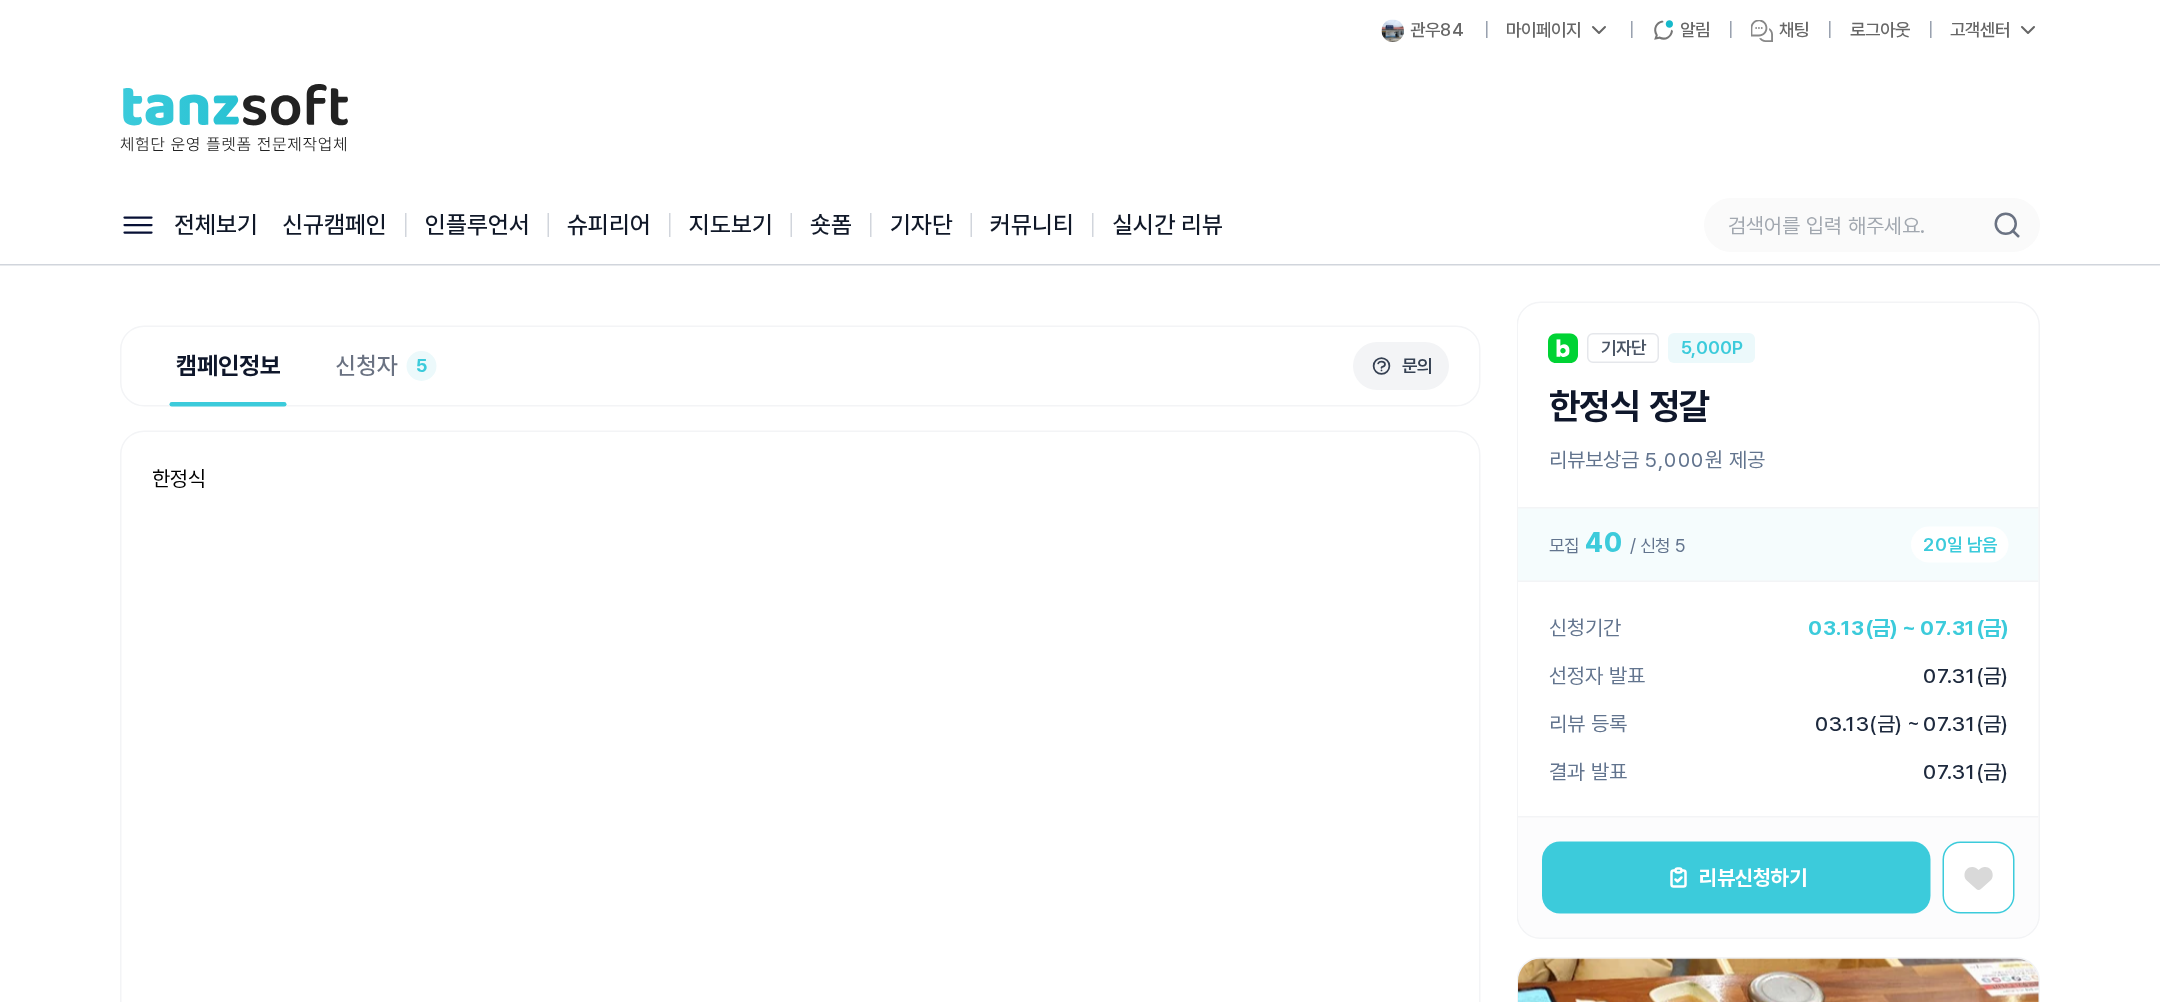Click the green blog platform icon
Viewport: 2160px width, 1002px height.
pos(1562,348)
